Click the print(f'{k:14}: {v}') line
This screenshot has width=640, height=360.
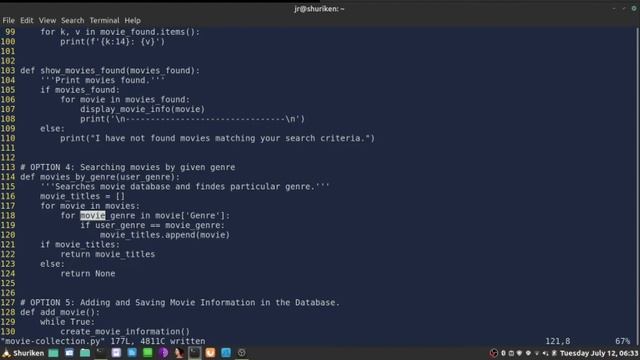113,42
